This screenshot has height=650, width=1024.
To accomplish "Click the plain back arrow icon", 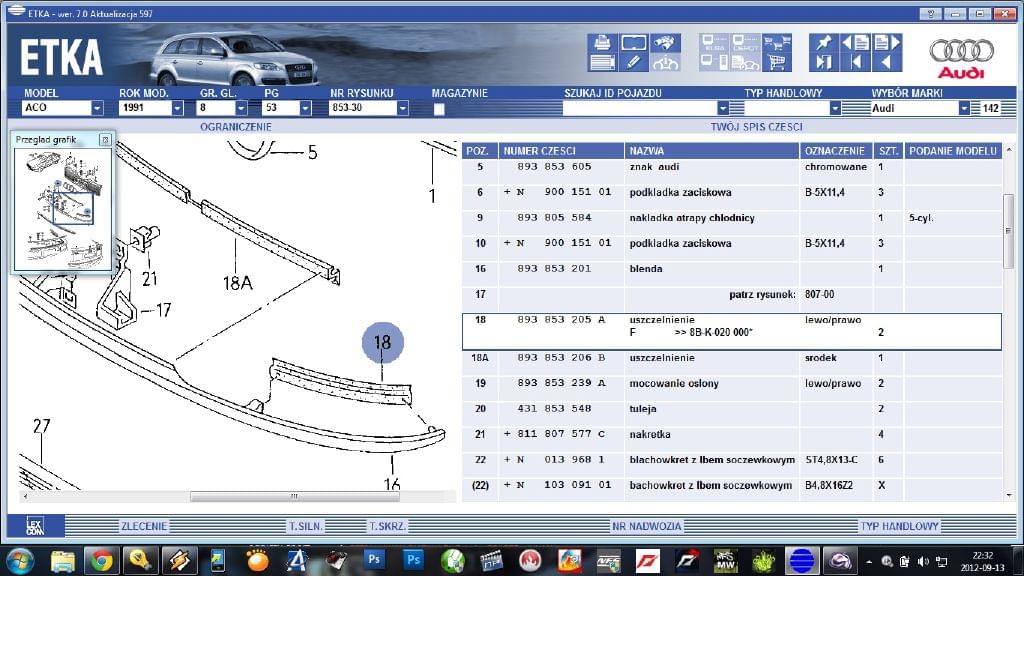I will (x=887, y=62).
